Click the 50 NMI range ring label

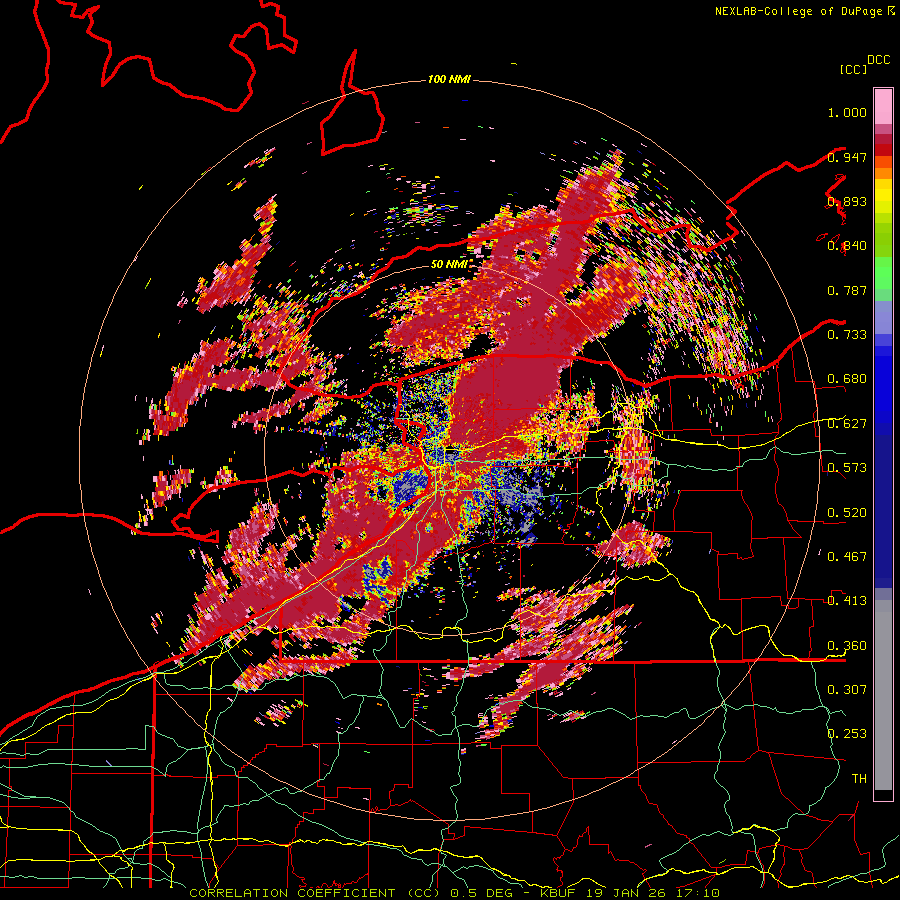(448, 264)
